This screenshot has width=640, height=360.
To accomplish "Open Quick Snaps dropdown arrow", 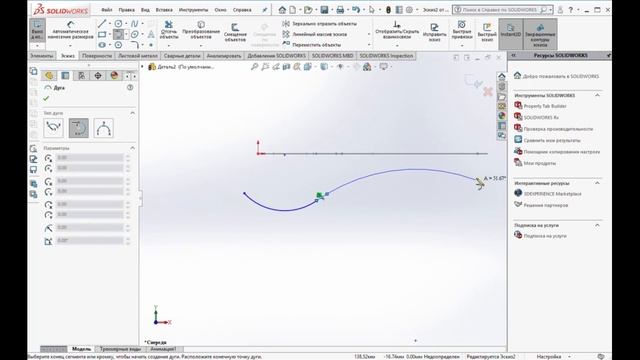I will point(462,46).
